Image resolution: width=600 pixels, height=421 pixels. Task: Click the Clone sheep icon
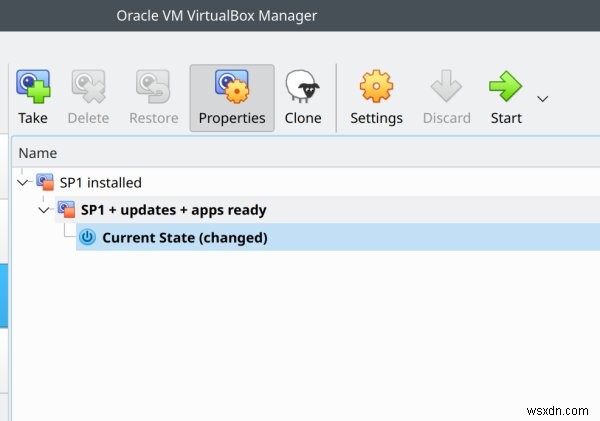302,86
